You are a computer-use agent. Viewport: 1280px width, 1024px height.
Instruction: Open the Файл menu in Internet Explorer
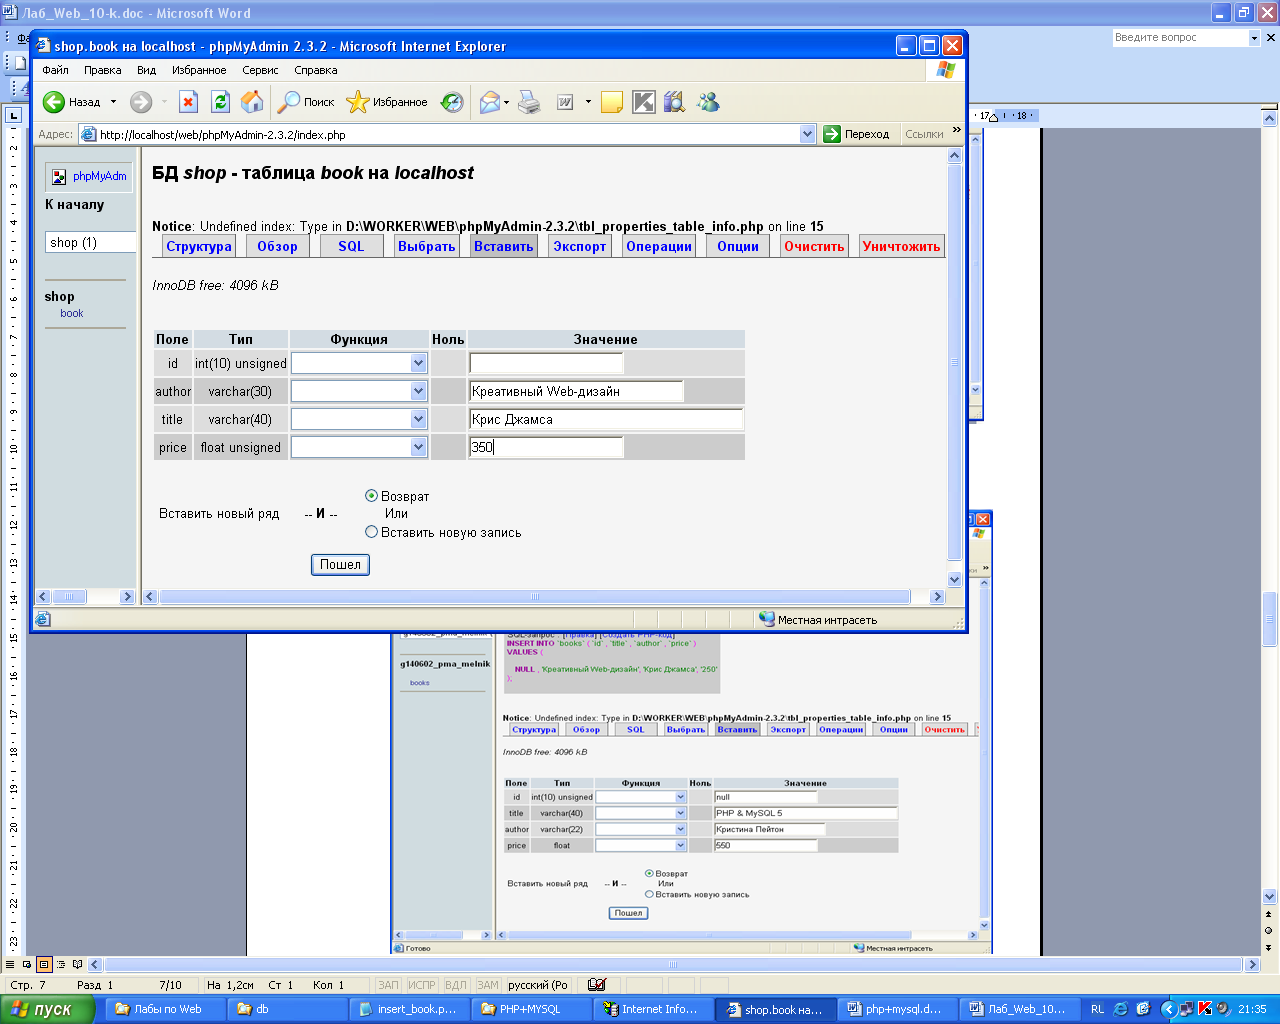click(x=56, y=70)
